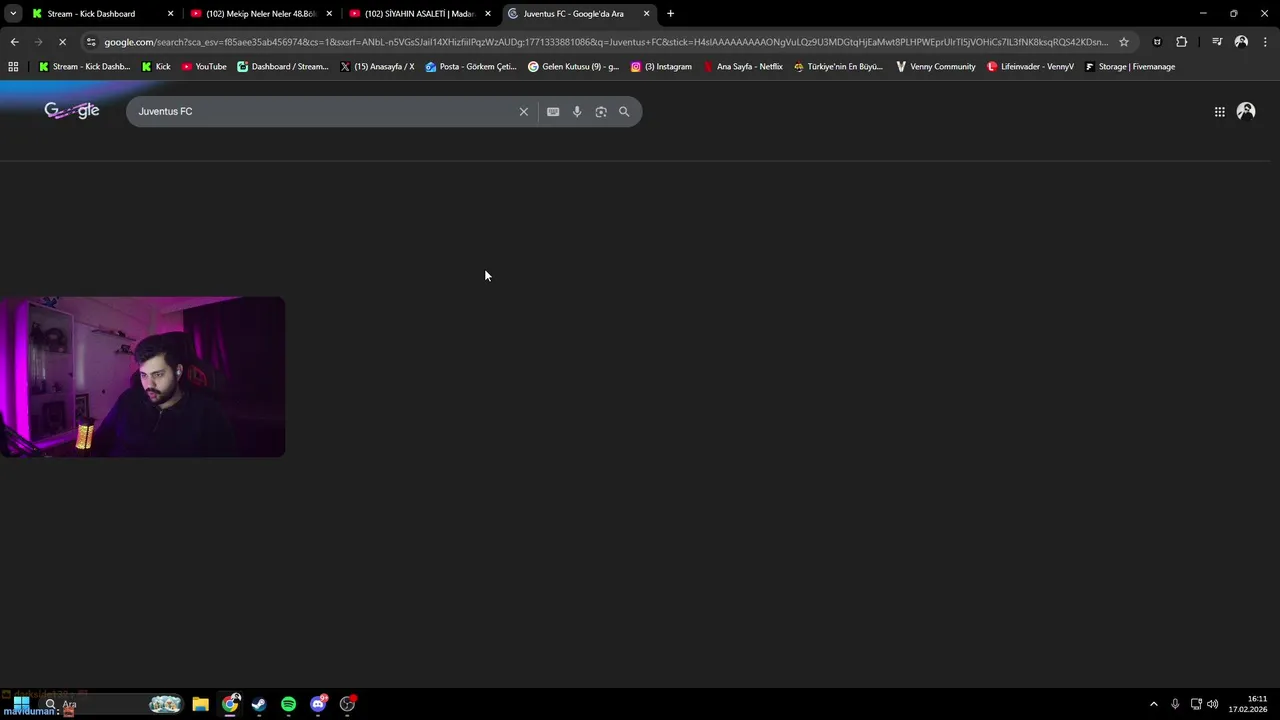Open search by image camera icon
Screen dimensions: 1280x720
601,112
